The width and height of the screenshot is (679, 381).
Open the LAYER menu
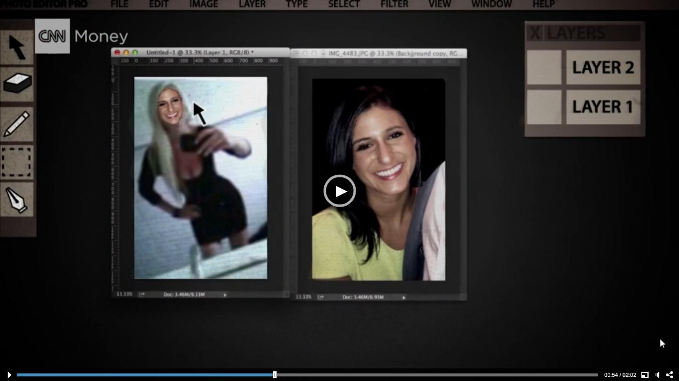tap(252, 4)
